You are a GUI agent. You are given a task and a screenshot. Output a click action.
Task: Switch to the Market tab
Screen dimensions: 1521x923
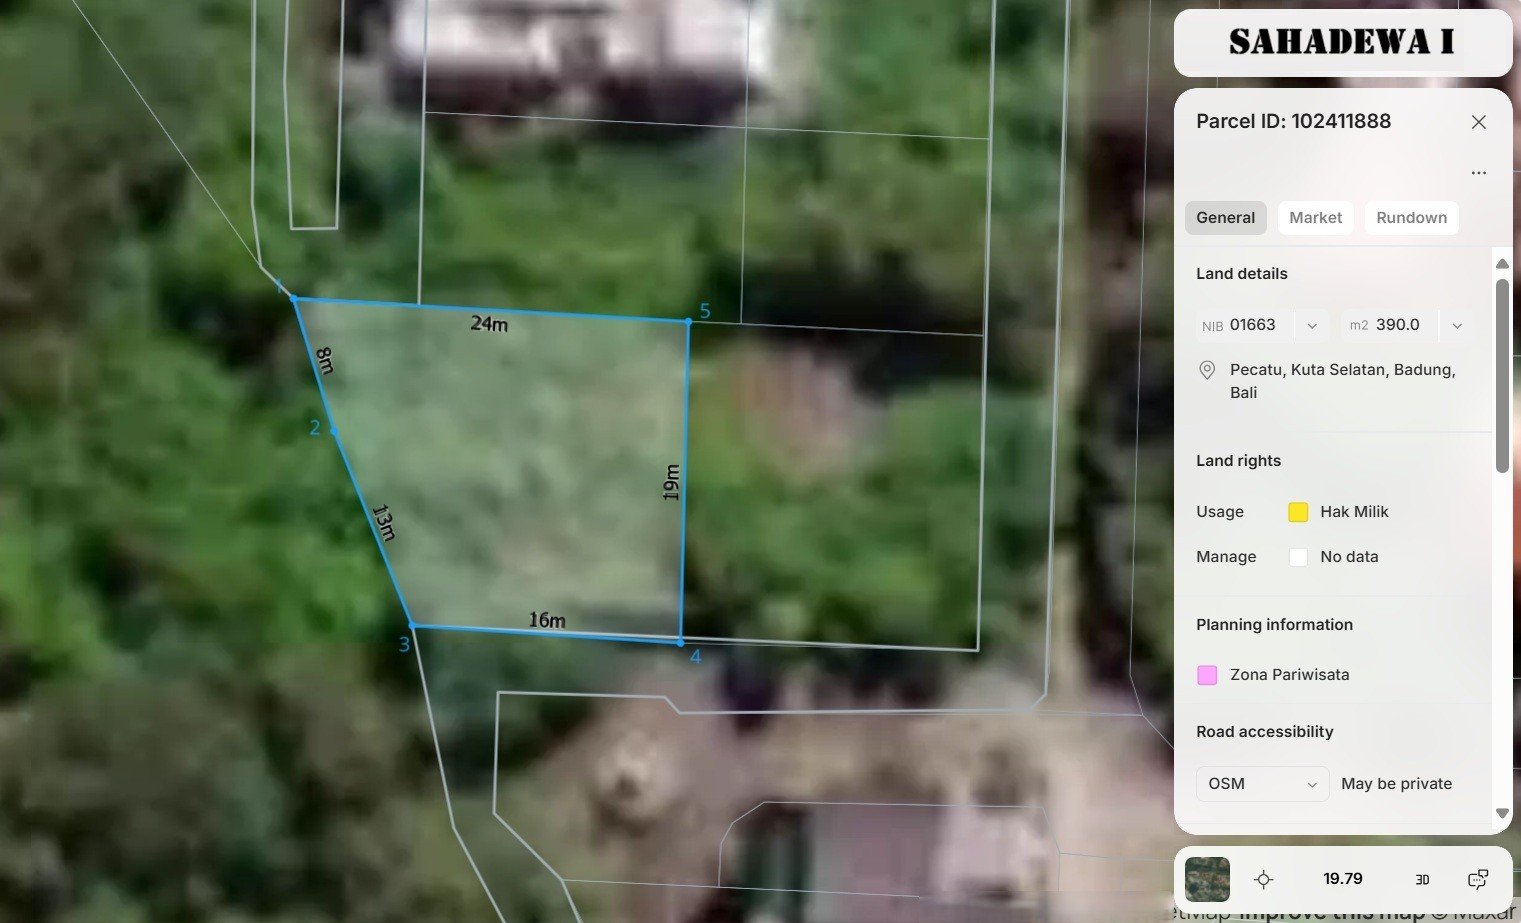click(x=1315, y=218)
